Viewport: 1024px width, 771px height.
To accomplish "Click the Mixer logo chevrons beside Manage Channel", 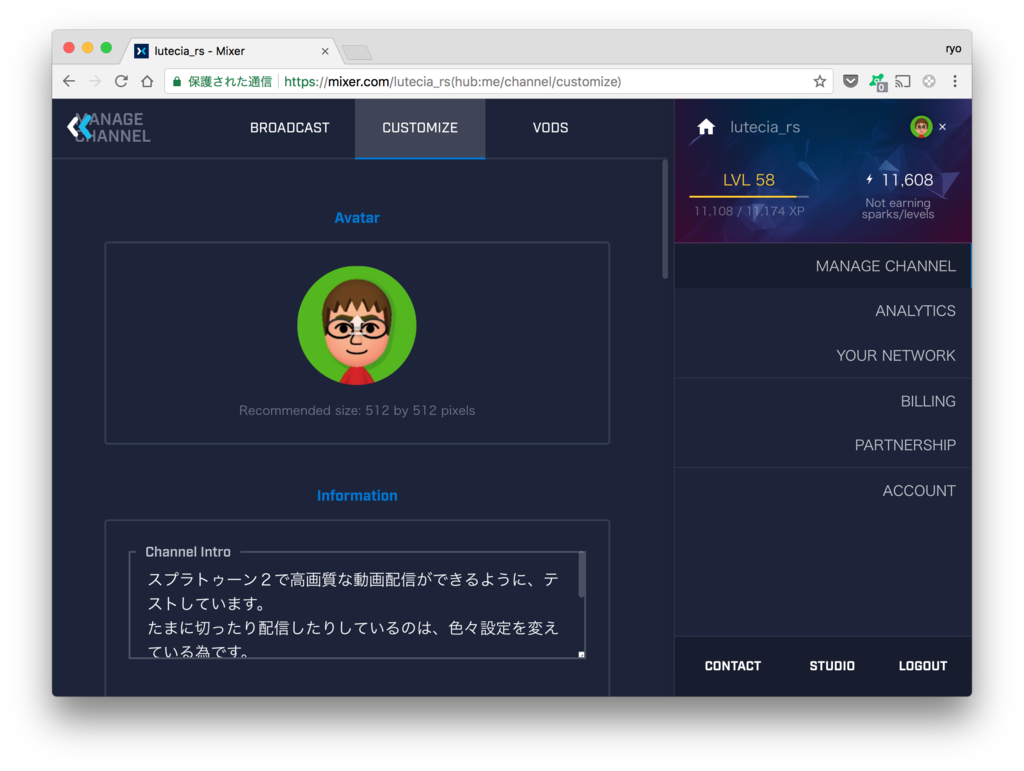I will coord(80,127).
